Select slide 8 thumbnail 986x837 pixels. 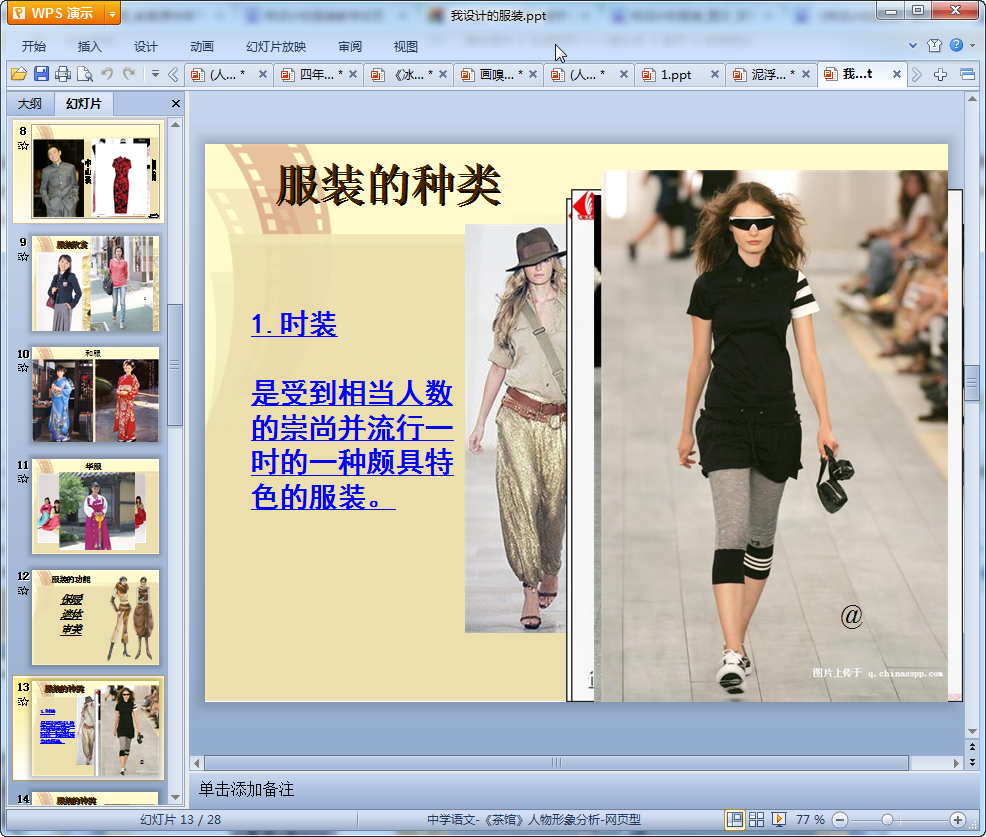(x=95, y=171)
